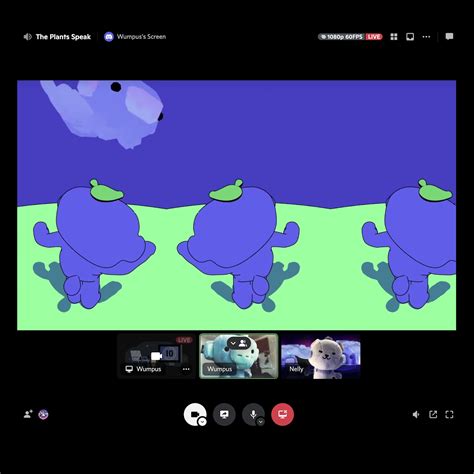This screenshot has height=474, width=474.
Task: Toggle the microphone mute button
Action: 253,414
